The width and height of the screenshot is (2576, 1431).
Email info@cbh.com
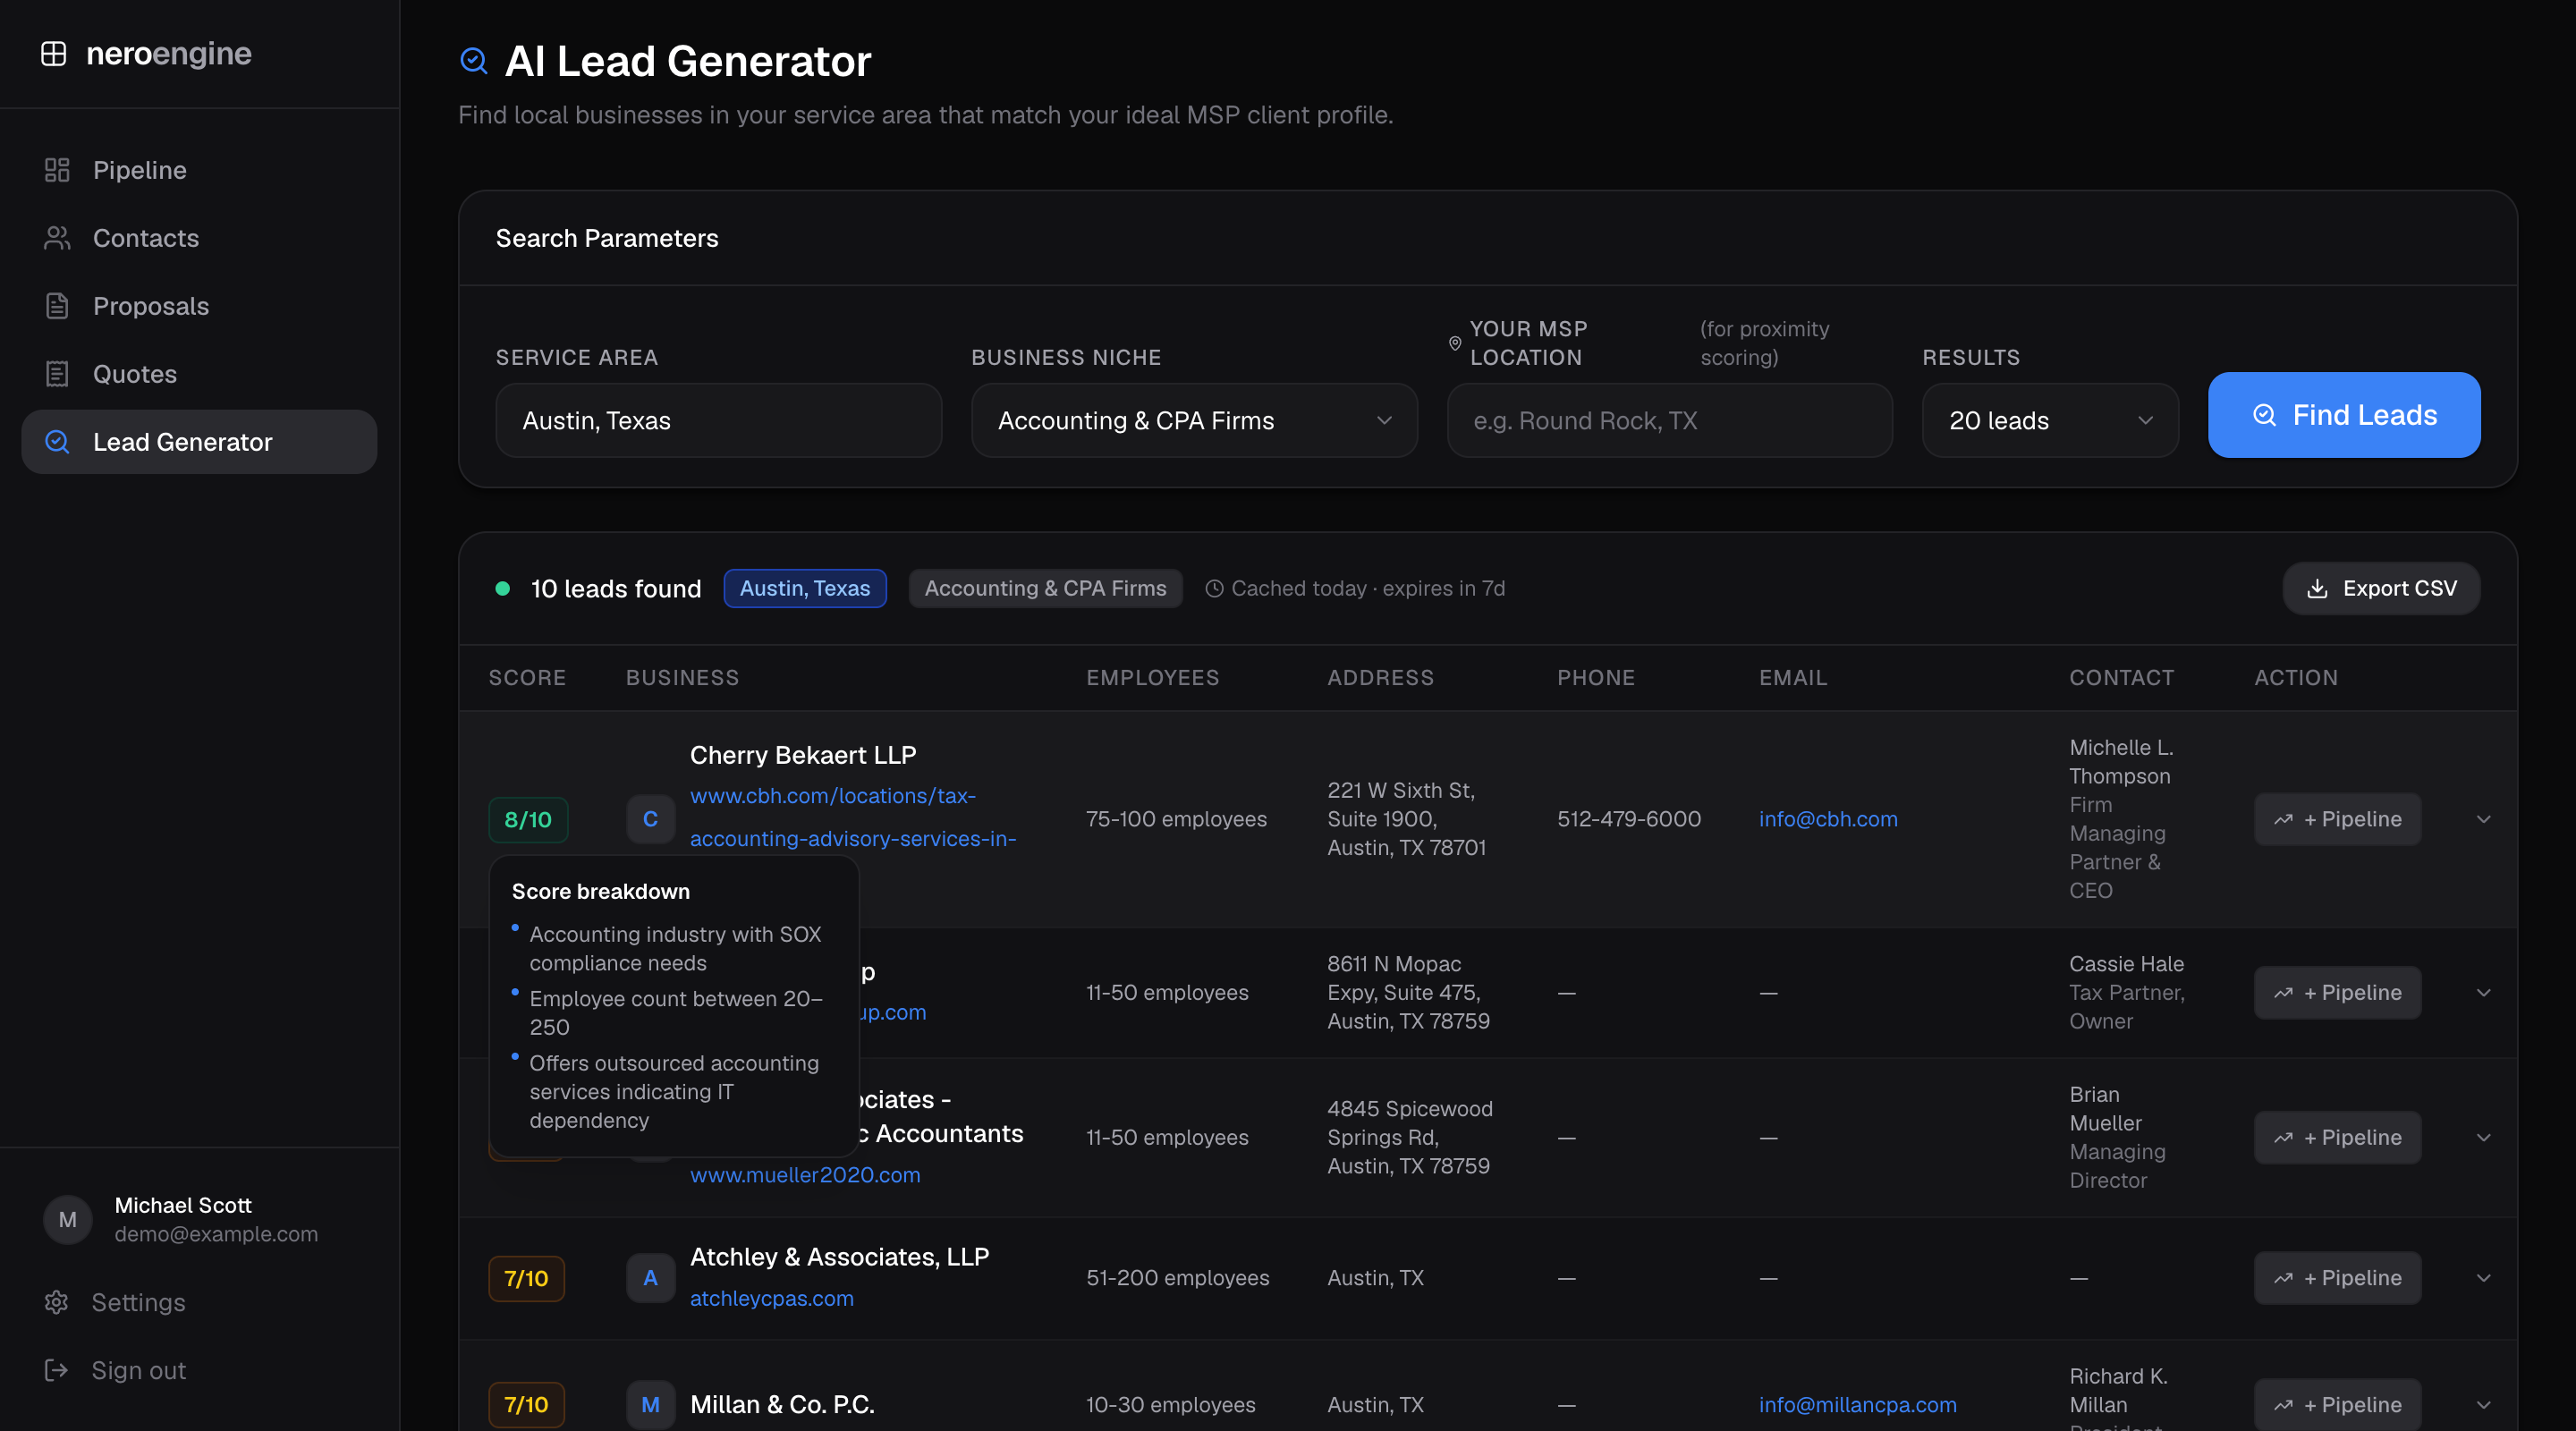pos(1828,819)
